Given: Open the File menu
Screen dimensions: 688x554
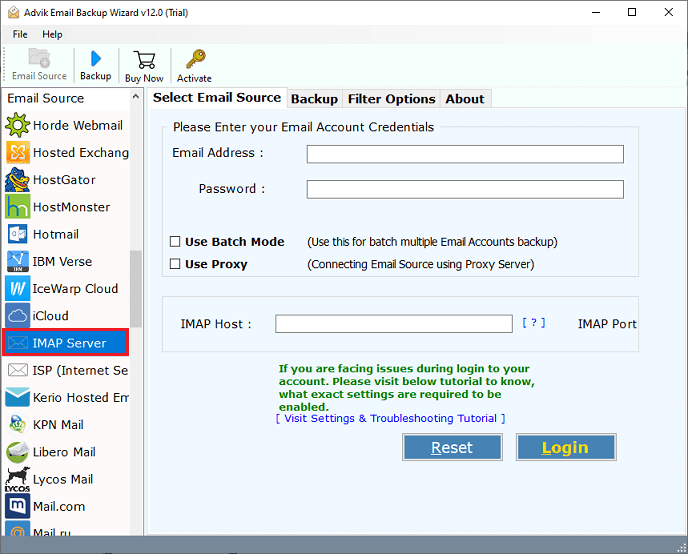Looking at the screenshot, I should (20, 34).
